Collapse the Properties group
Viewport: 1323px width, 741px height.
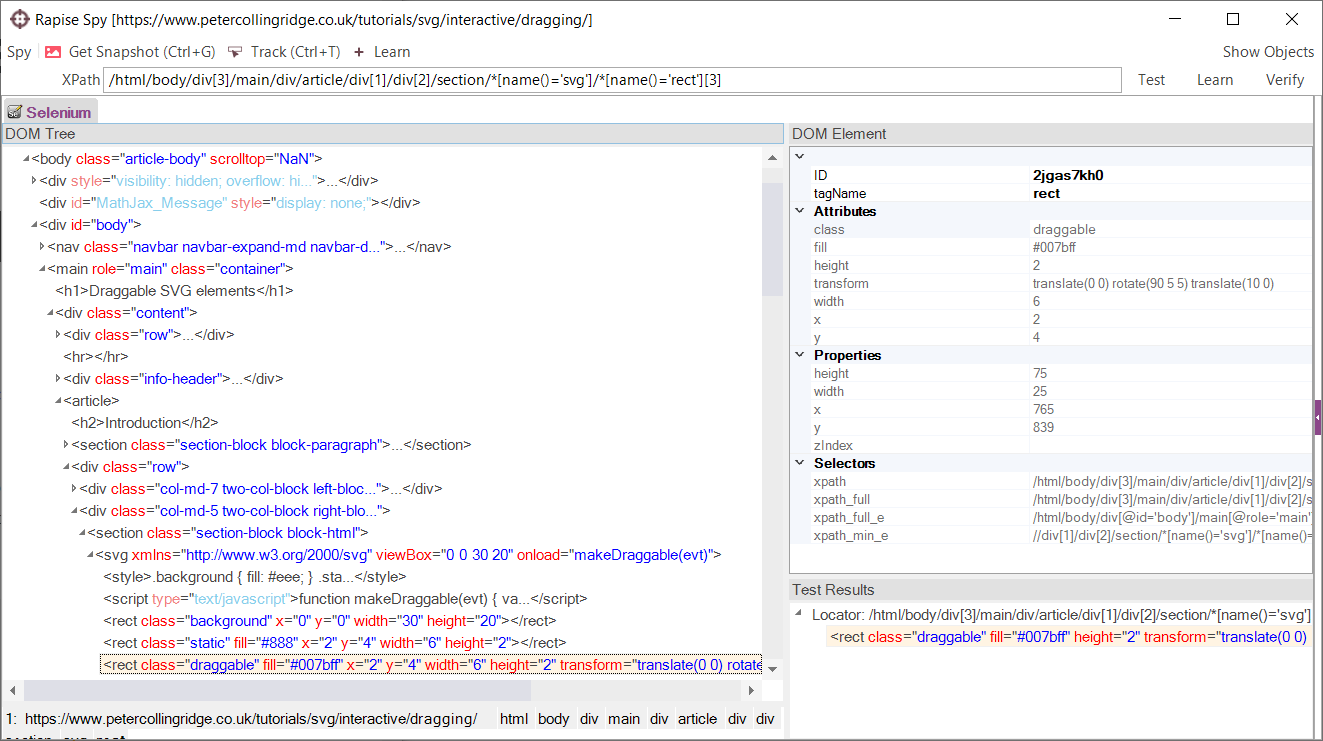point(800,355)
